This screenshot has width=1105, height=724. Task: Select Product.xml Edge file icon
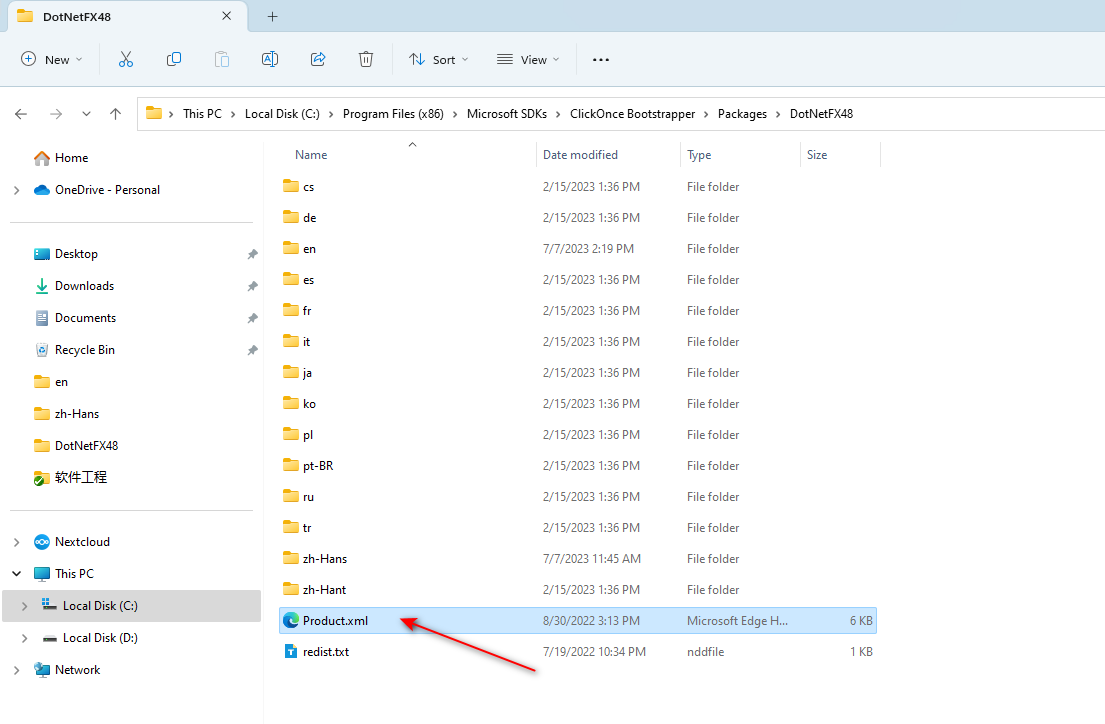click(x=290, y=620)
